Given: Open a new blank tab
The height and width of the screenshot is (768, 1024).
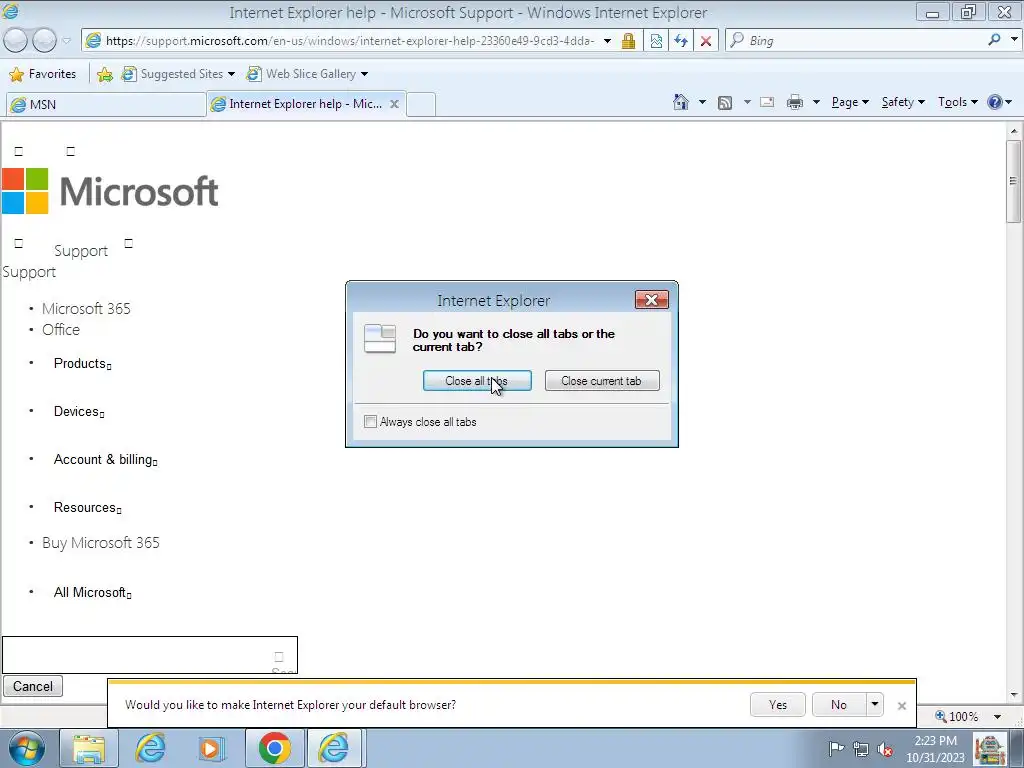Looking at the screenshot, I should click(421, 104).
